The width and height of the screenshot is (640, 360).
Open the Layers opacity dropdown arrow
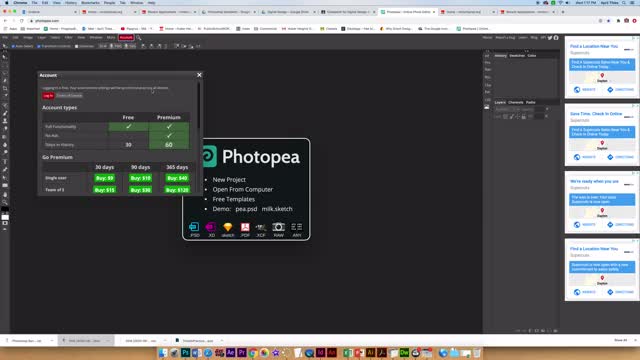547,109
